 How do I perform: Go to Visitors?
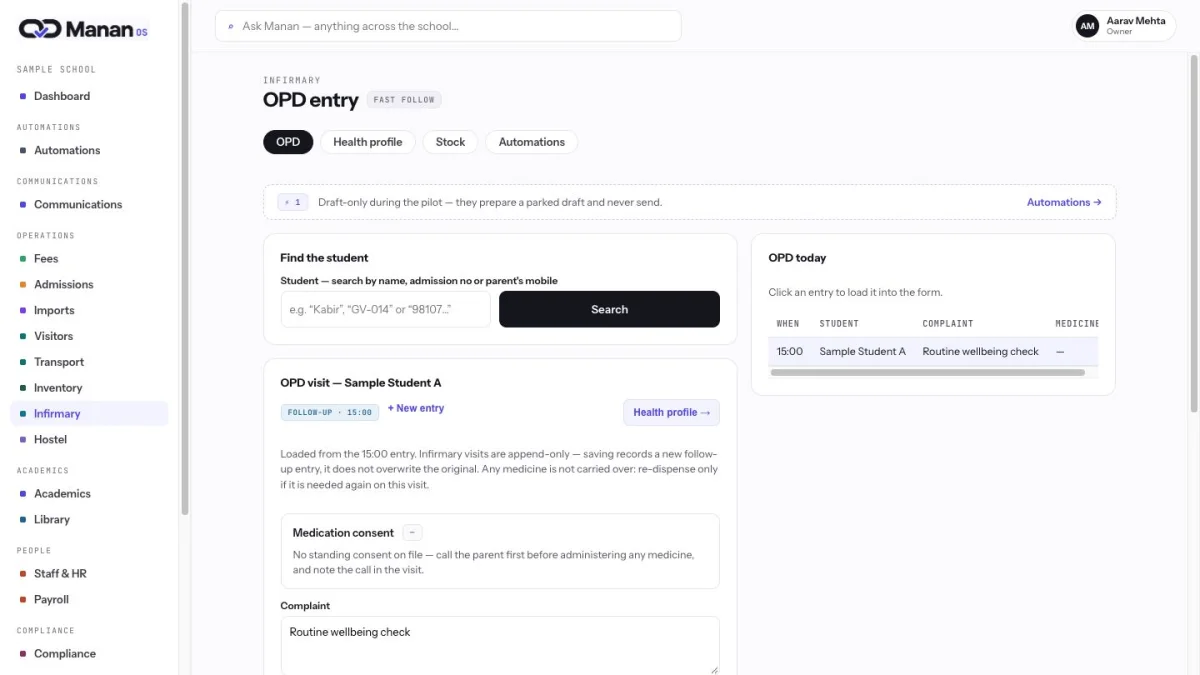click(53, 336)
